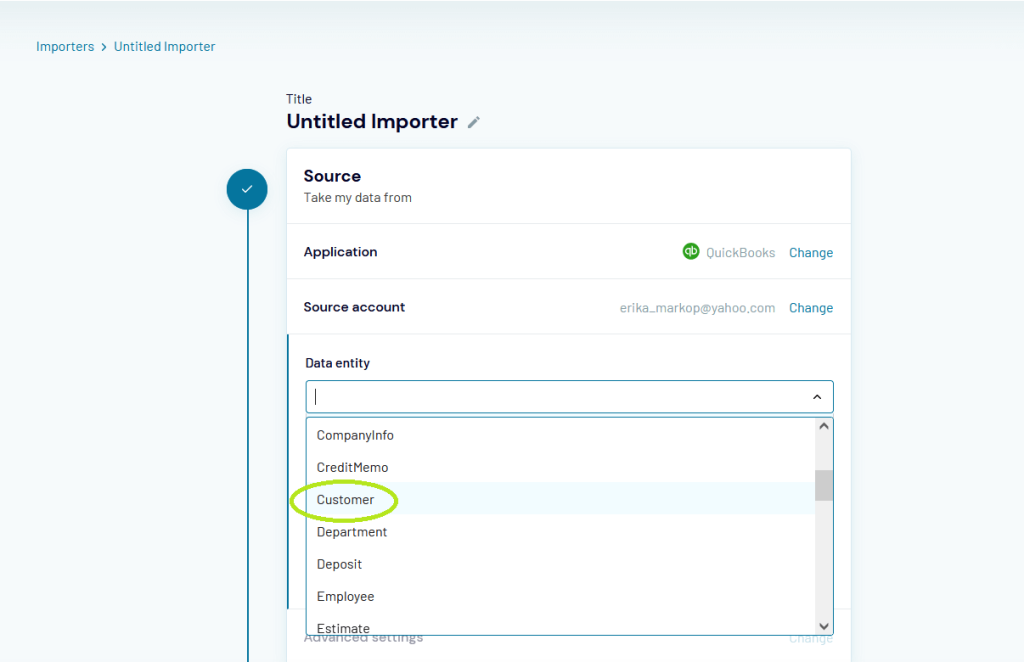Click the Untitled Importer title heading

pos(372,122)
